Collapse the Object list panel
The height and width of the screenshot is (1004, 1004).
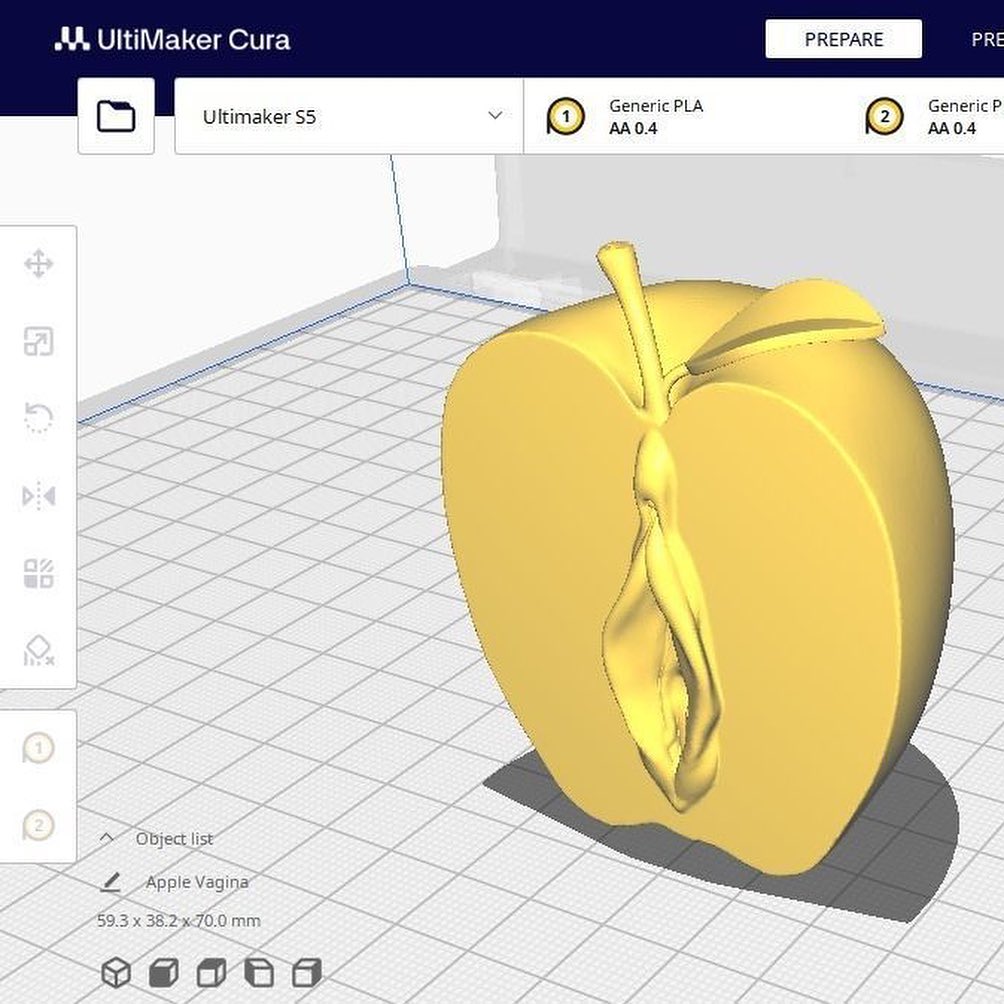click(x=108, y=838)
